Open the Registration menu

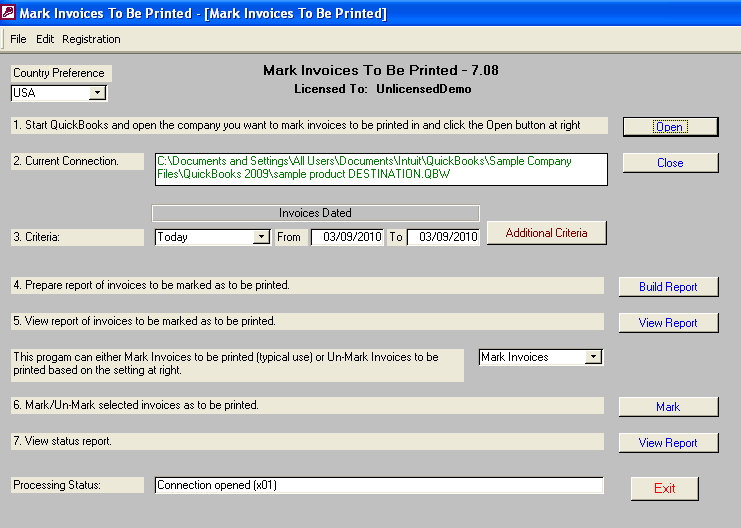pos(91,39)
